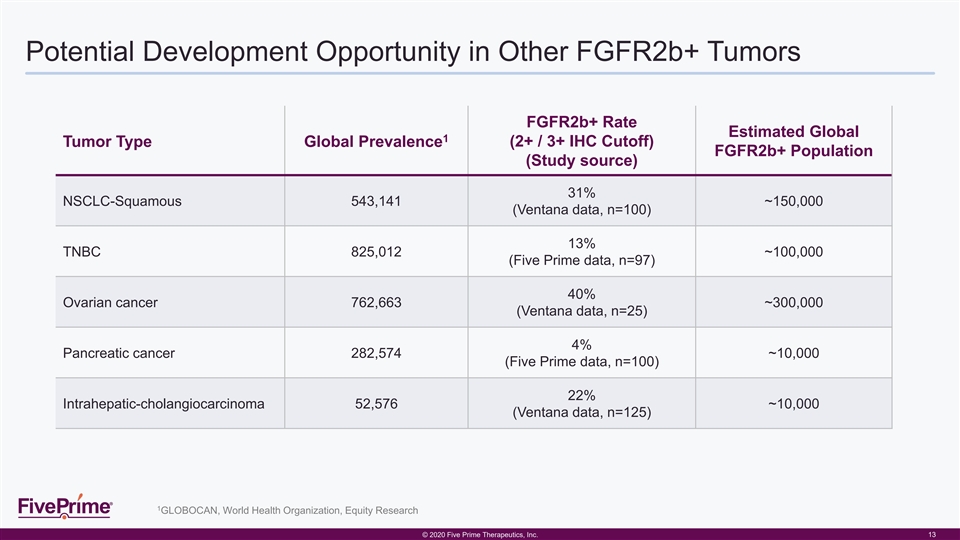Viewport: 960px width, 540px height.
Task: Select the Tumor Type column header
Action: pos(107,141)
